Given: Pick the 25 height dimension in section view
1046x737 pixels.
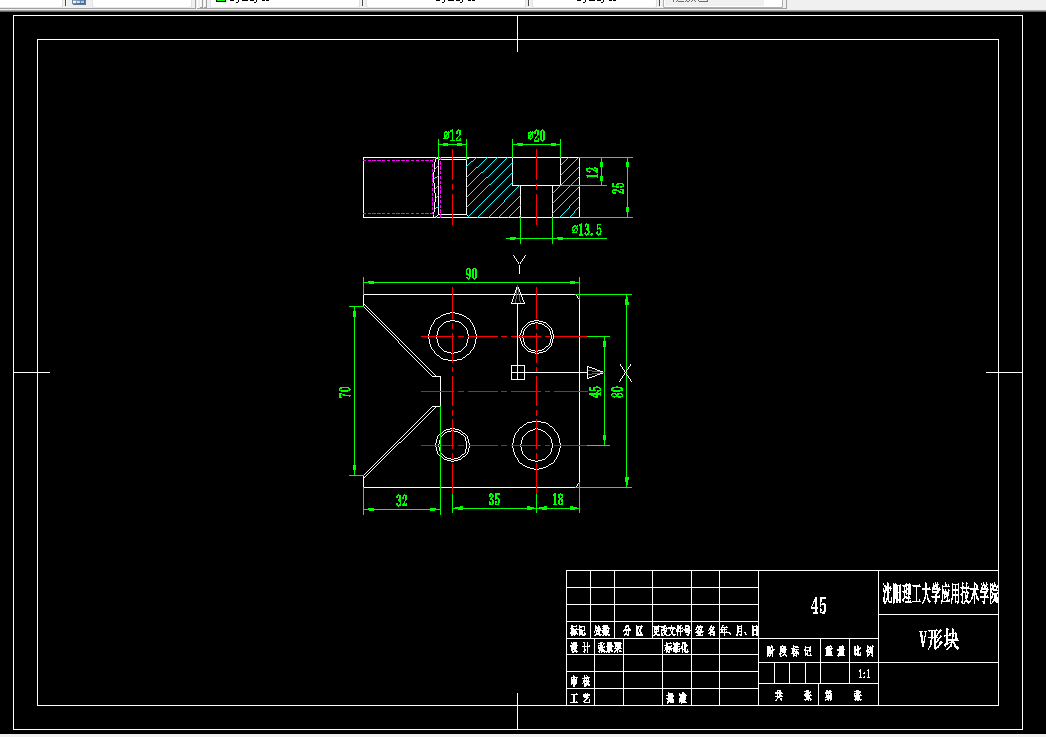Looking at the screenshot, I should click(x=618, y=188).
